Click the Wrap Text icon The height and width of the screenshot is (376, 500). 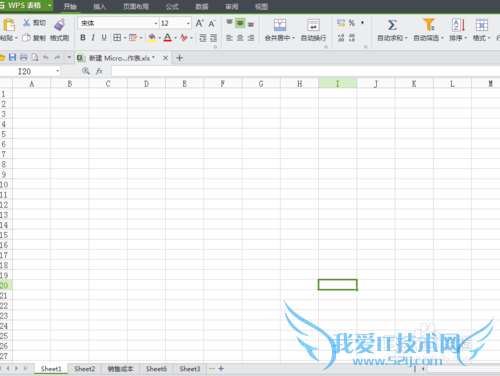coord(313,25)
